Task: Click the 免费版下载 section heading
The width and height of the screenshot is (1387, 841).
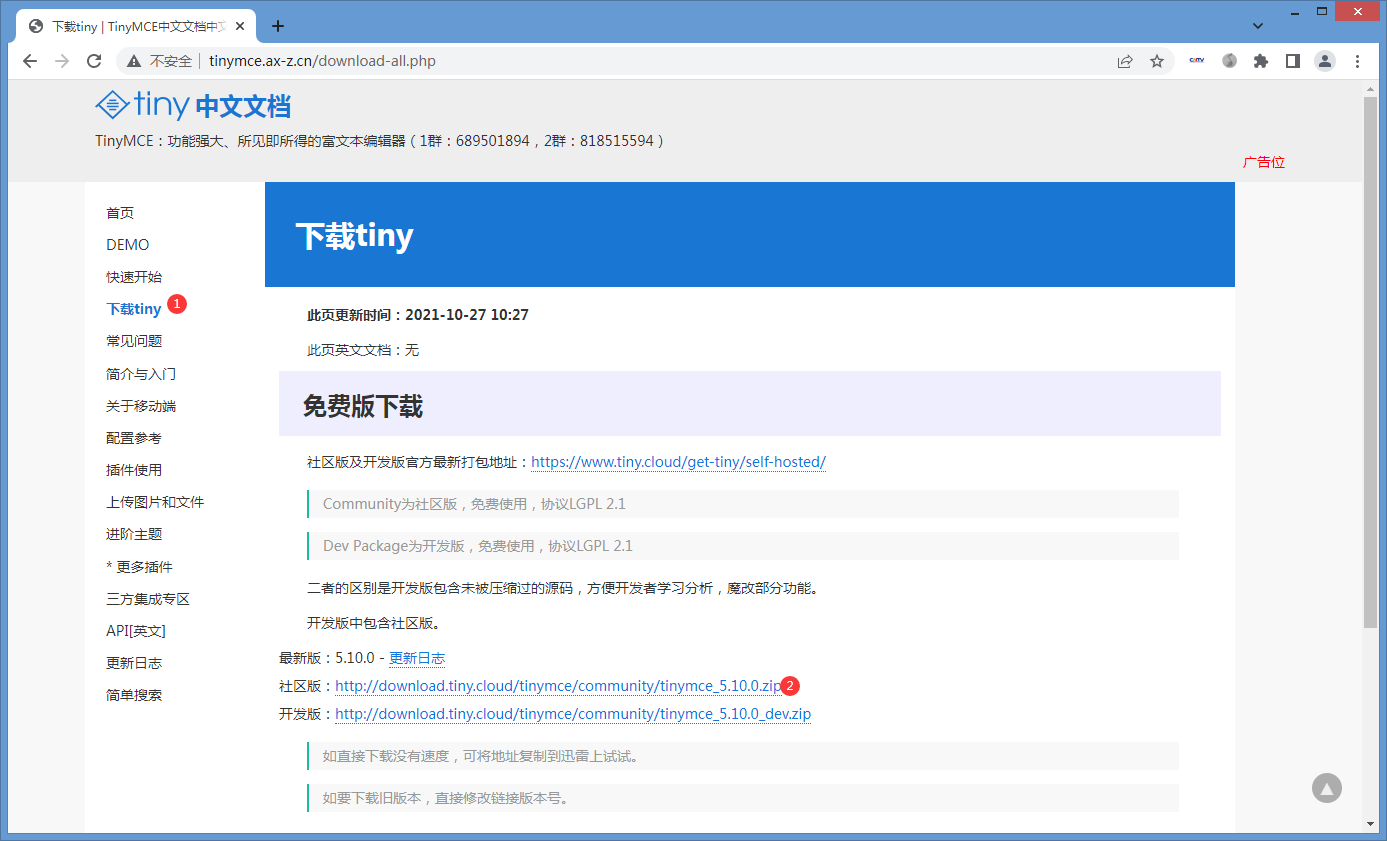Action: coord(363,406)
